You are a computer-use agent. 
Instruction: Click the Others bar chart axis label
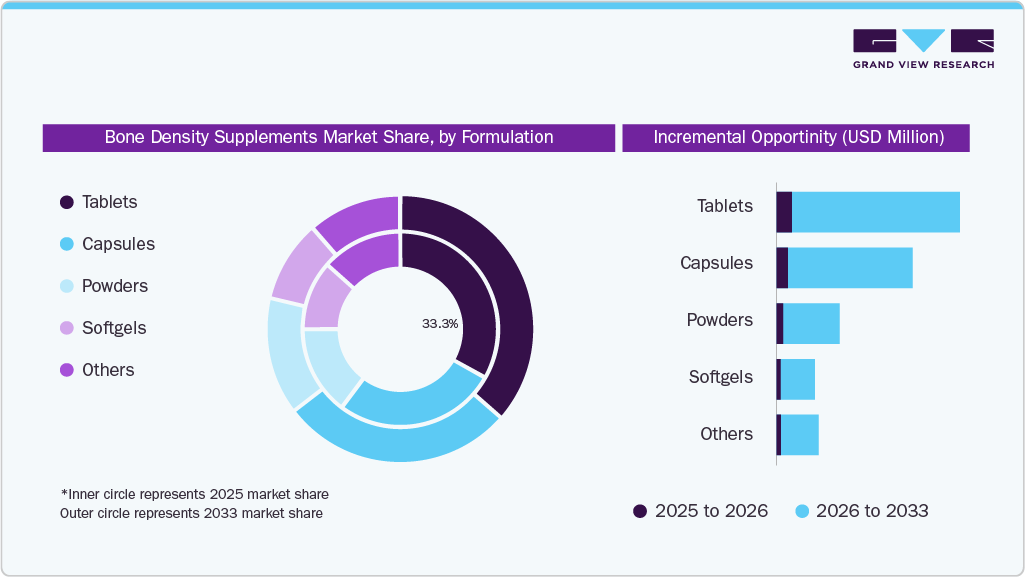(726, 434)
